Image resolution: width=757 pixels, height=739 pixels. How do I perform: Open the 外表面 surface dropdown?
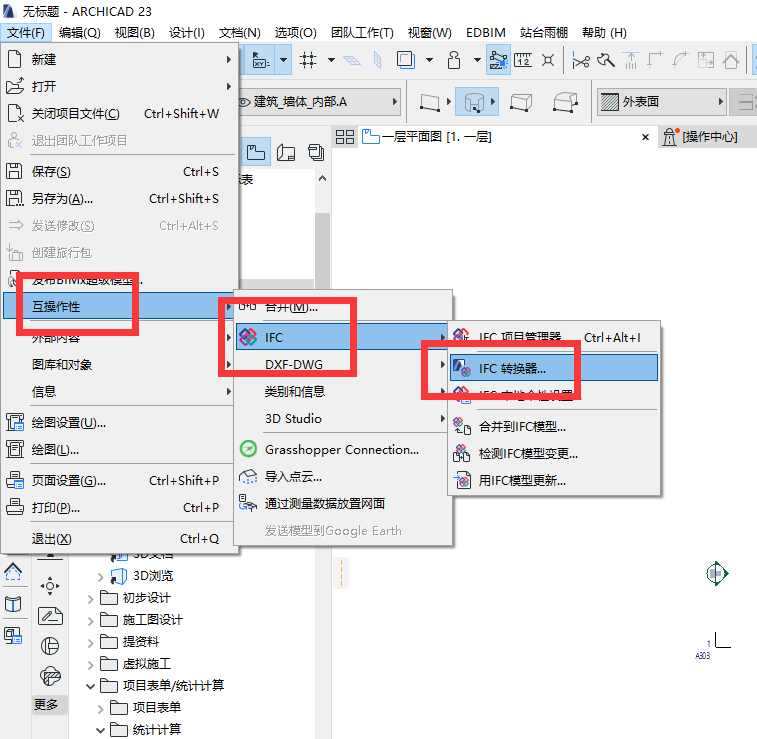pyautogui.click(x=662, y=102)
